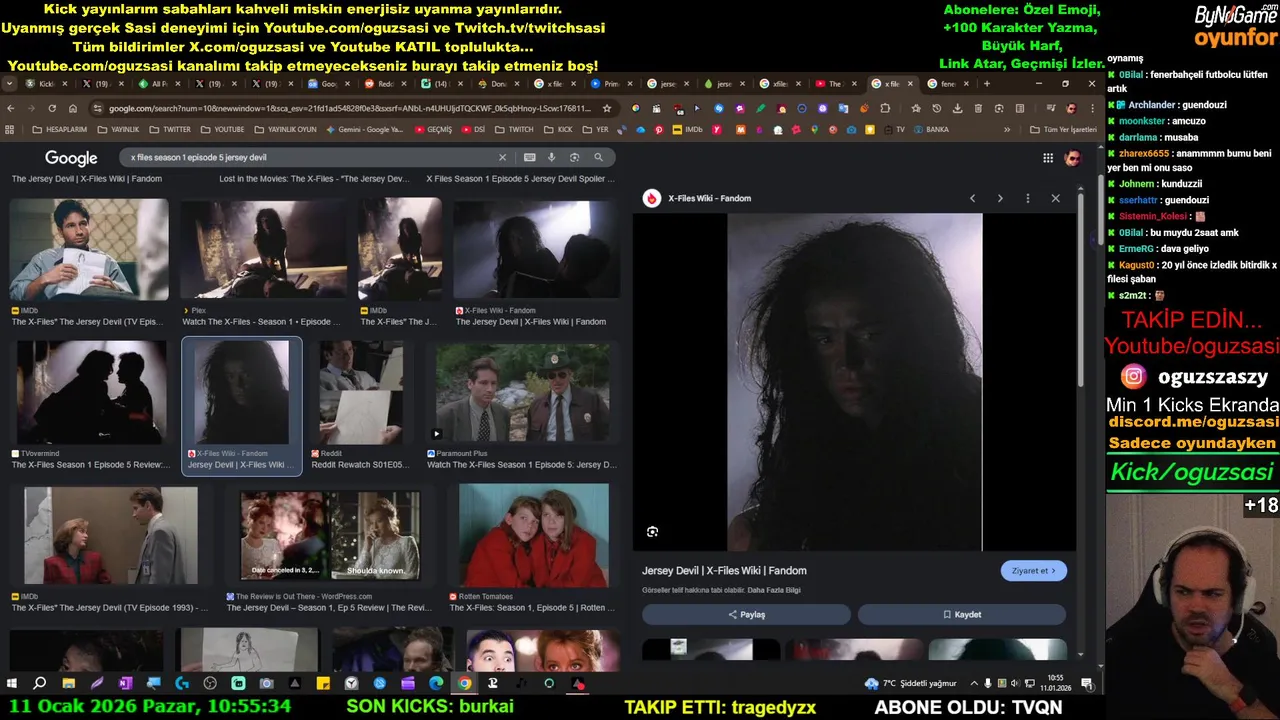The width and height of the screenshot is (1280, 720).
Task: Show previous image in preview panel
Action: (972, 198)
